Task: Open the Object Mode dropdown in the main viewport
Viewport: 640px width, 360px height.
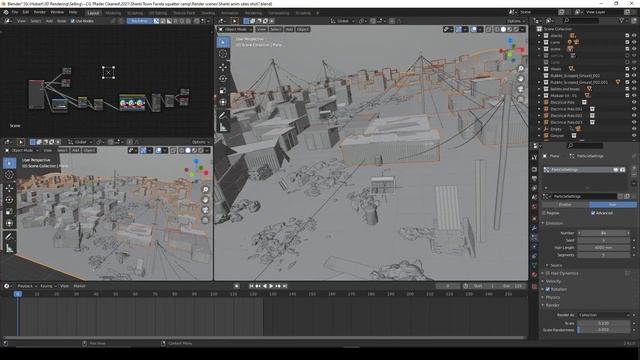Action: tap(236, 29)
